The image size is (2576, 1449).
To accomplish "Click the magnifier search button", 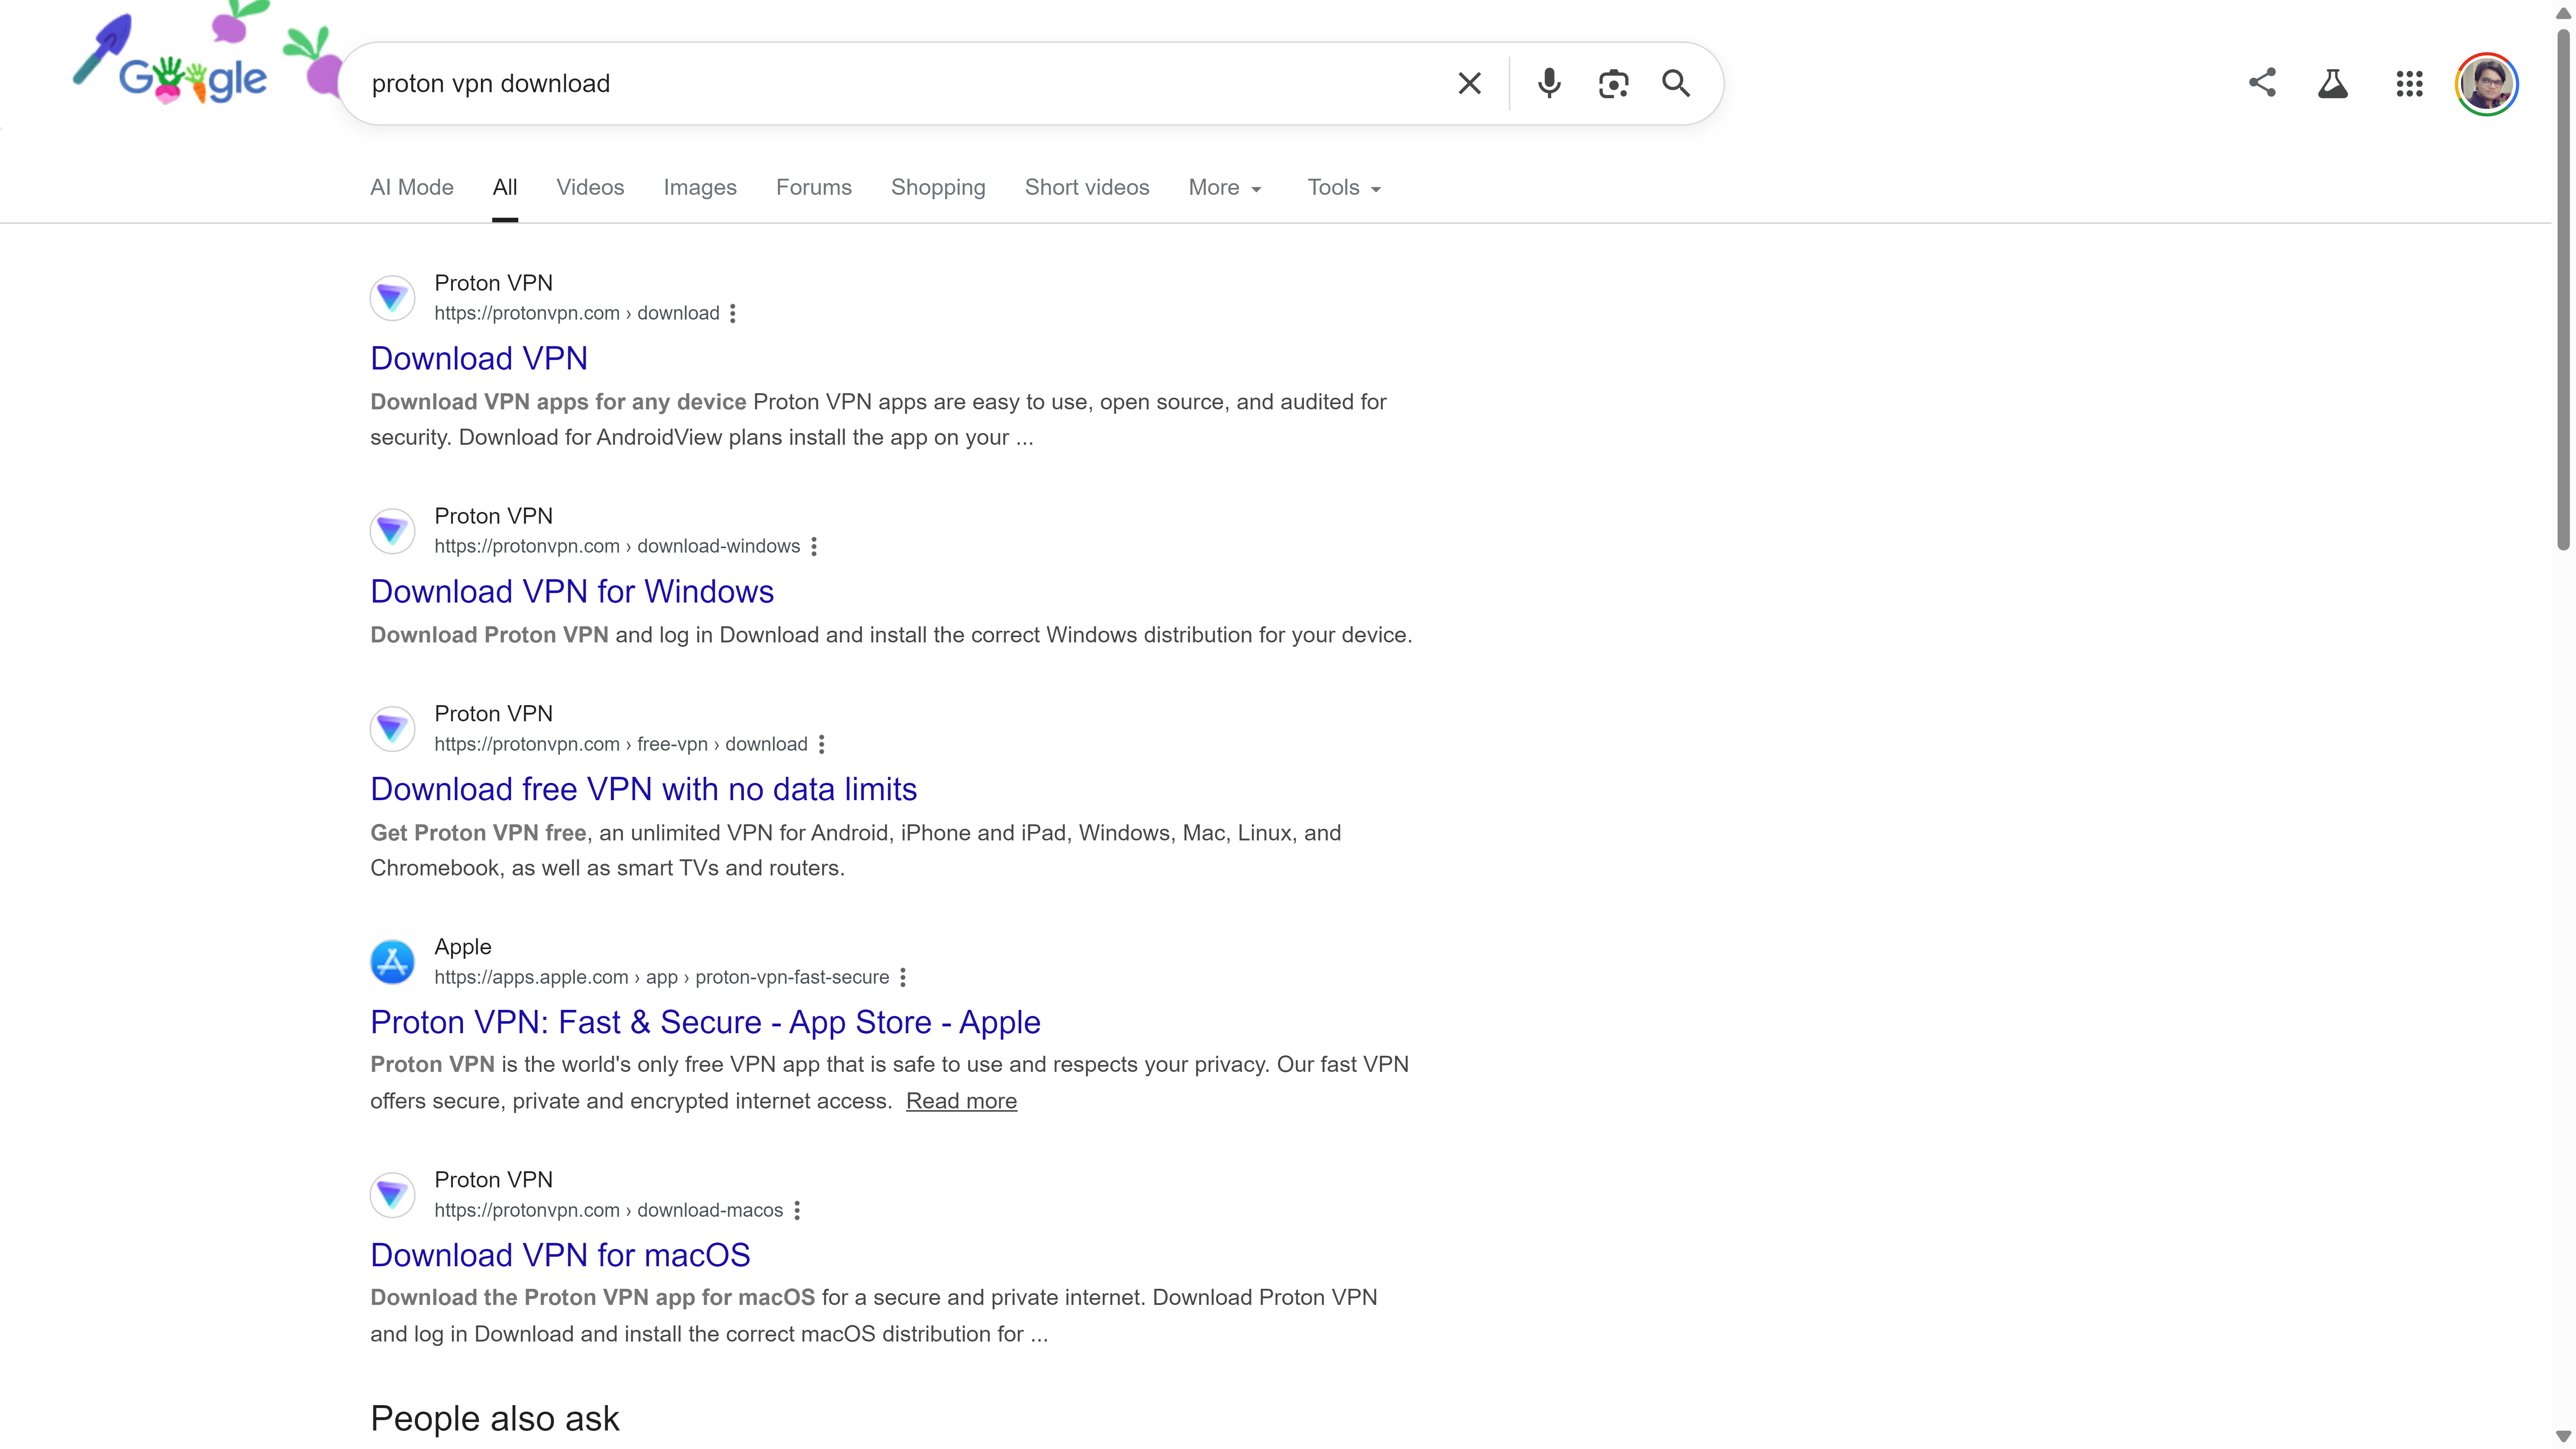I will click(x=1676, y=83).
